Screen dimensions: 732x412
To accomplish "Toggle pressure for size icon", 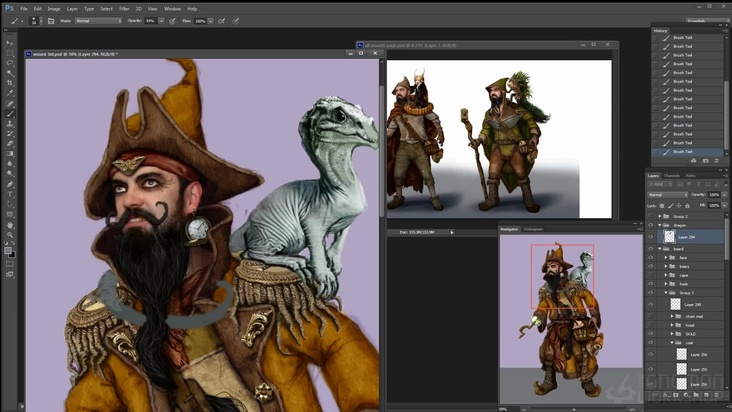I will 236,21.
